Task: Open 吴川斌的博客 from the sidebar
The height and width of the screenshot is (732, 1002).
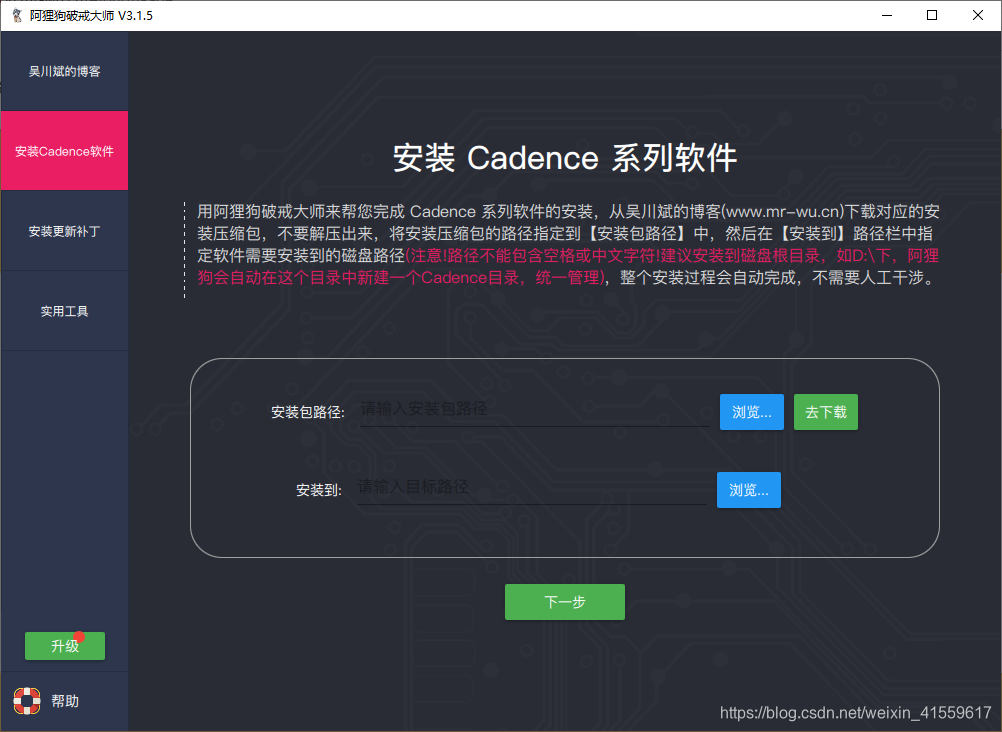Action: coord(64,70)
